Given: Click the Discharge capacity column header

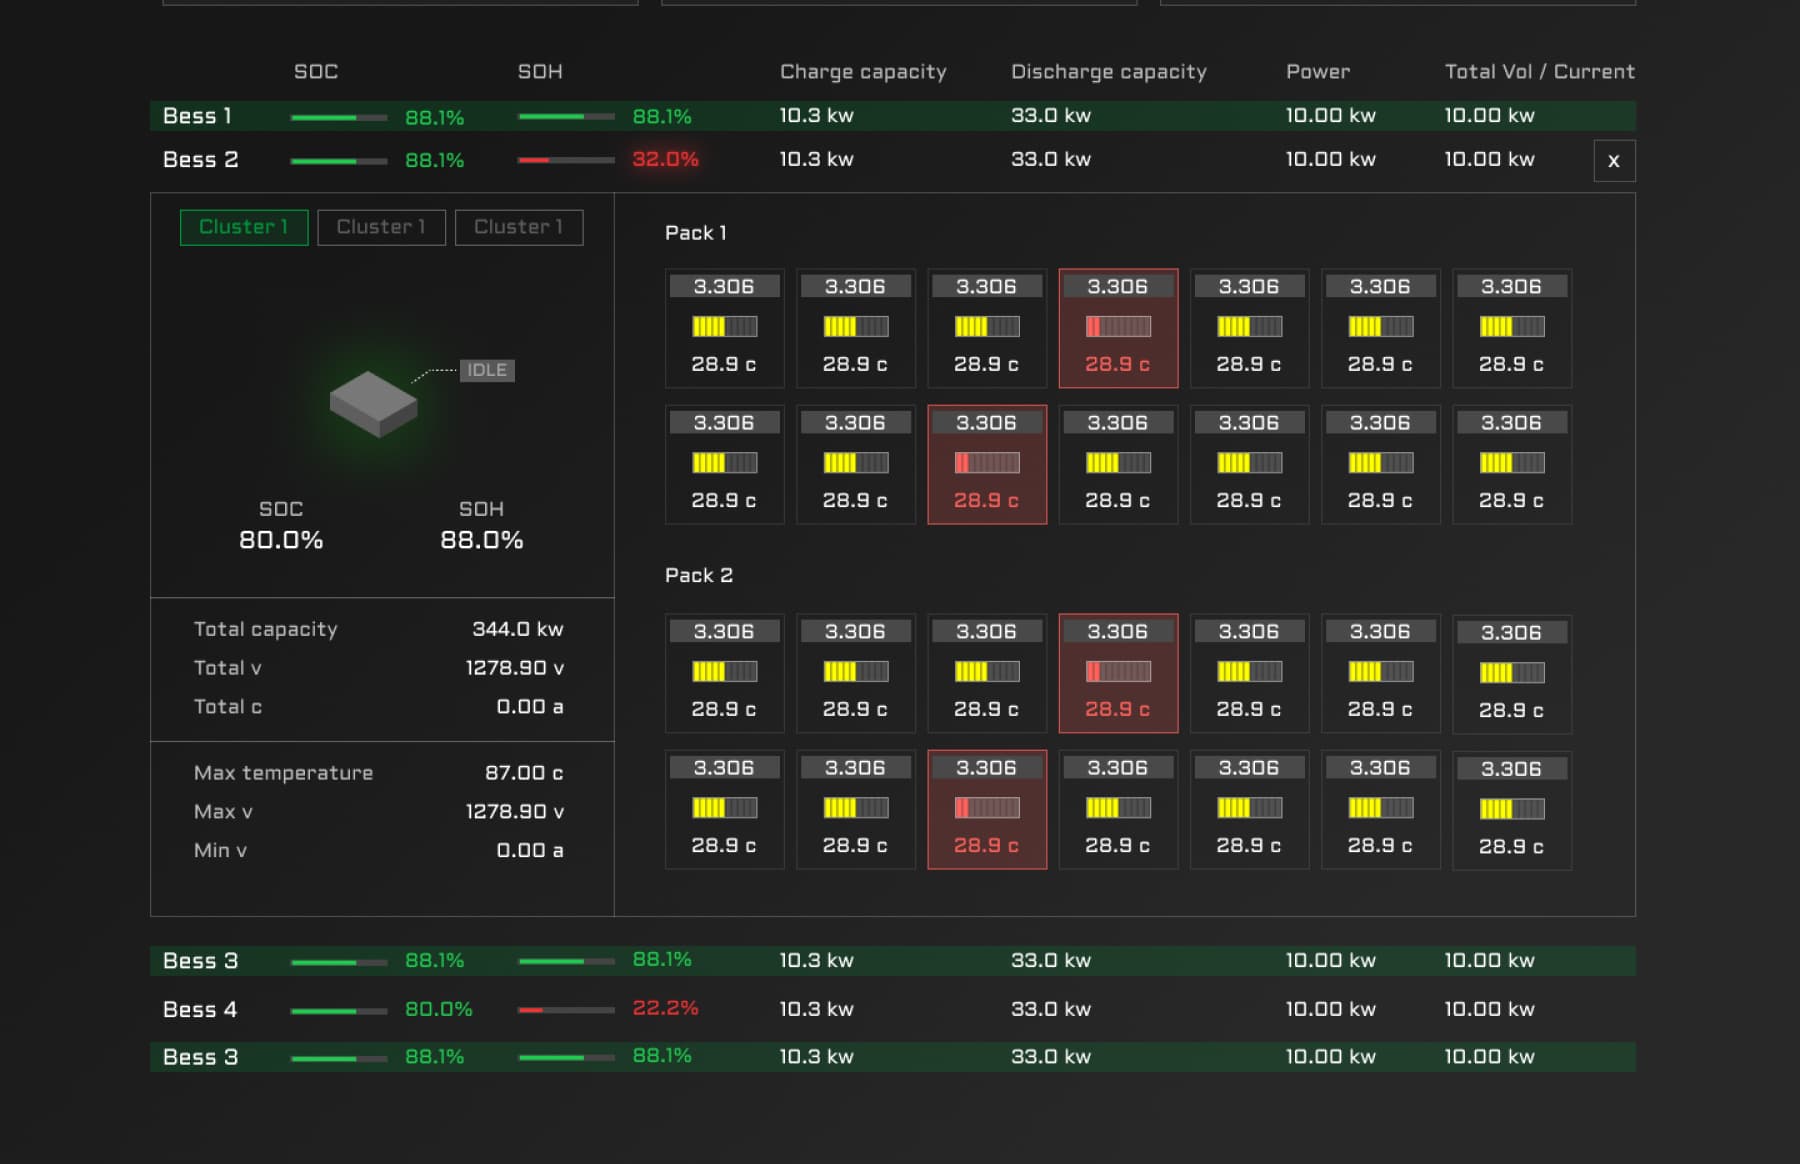Looking at the screenshot, I should click(x=1108, y=71).
